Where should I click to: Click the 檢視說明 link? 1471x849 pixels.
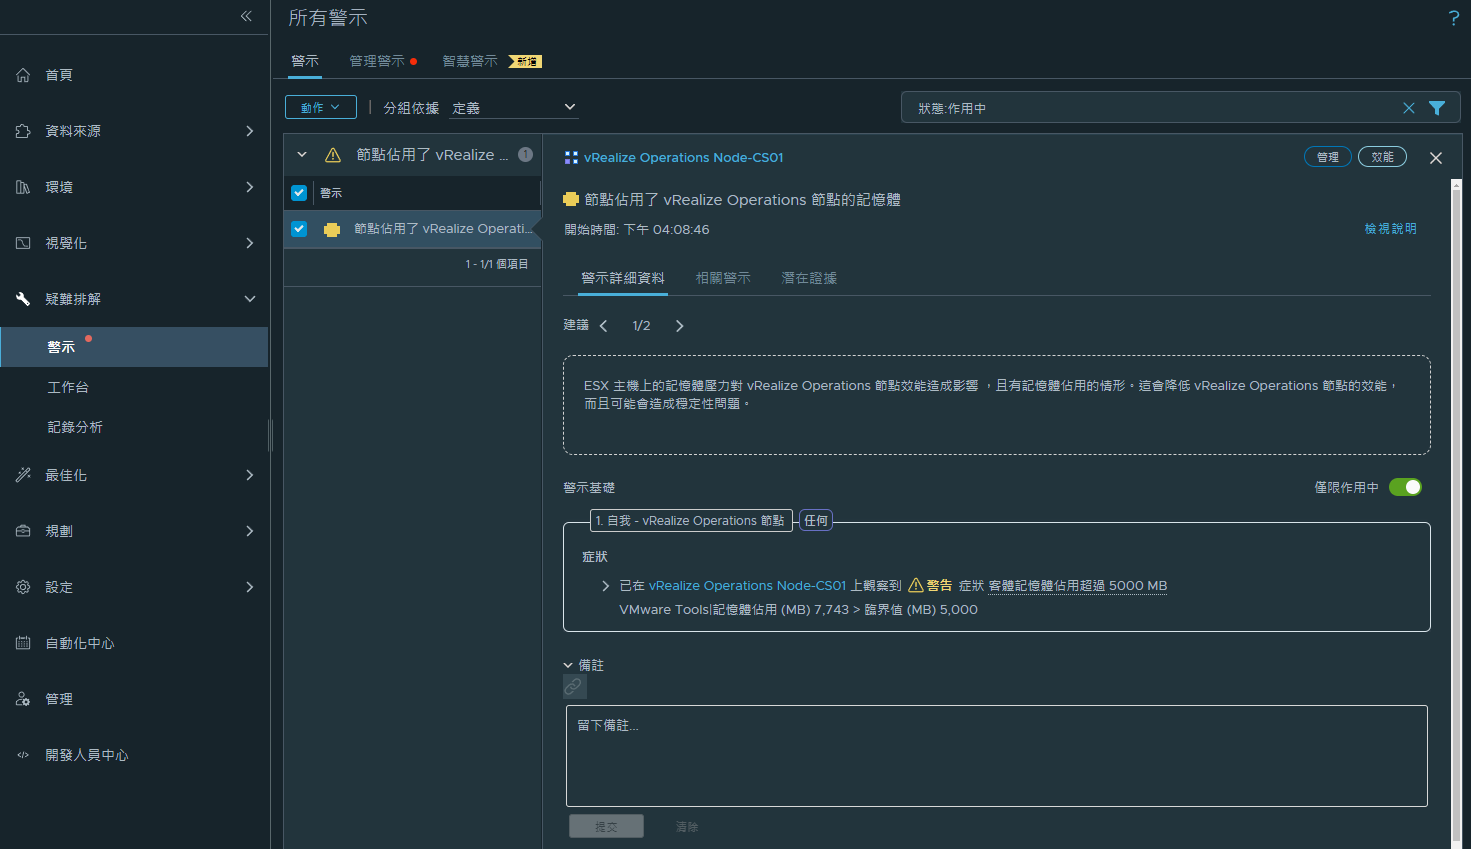pyautogui.click(x=1390, y=229)
